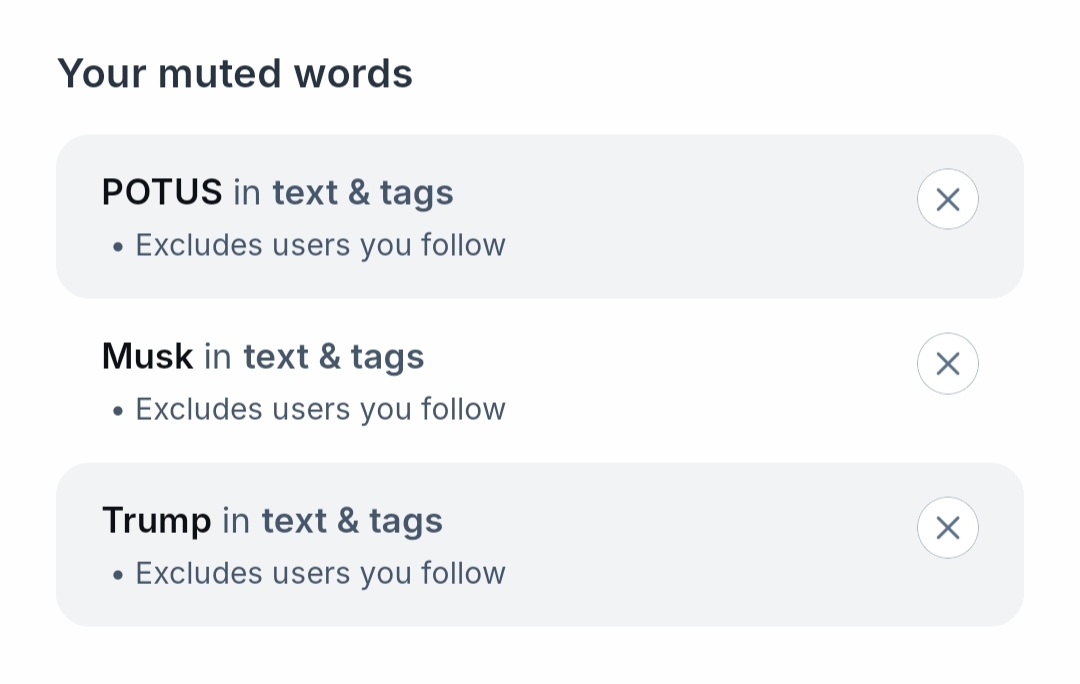
Task: Remove the muted word POTUS
Action: [x=947, y=199]
